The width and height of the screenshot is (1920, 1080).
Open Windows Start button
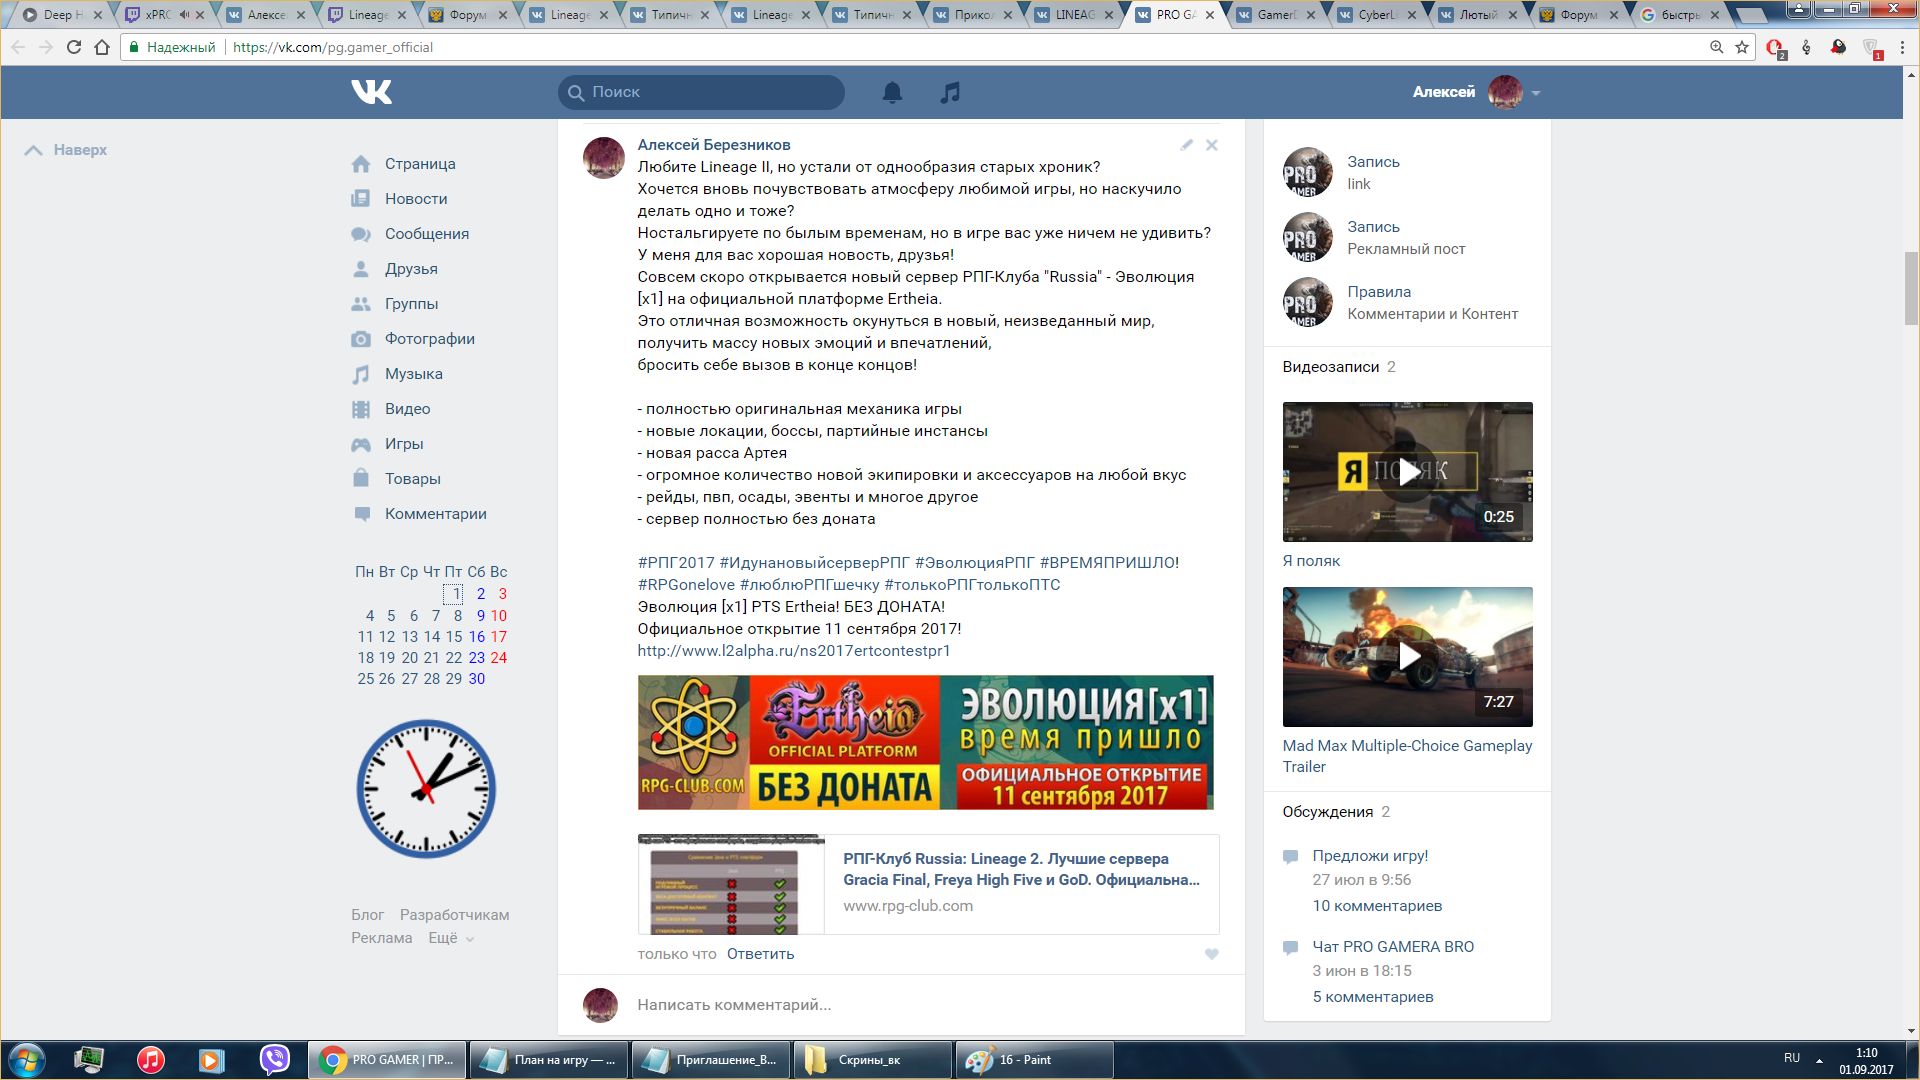(x=27, y=1060)
